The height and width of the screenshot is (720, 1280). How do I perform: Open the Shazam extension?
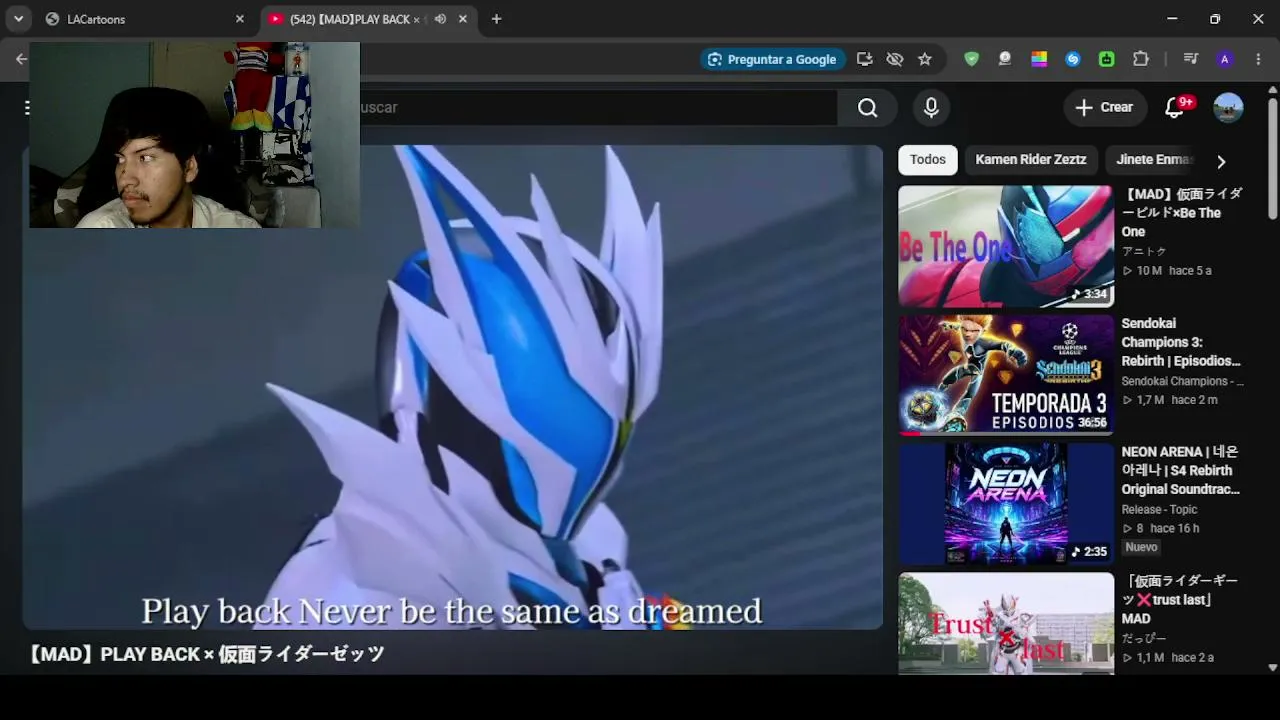tap(1073, 59)
